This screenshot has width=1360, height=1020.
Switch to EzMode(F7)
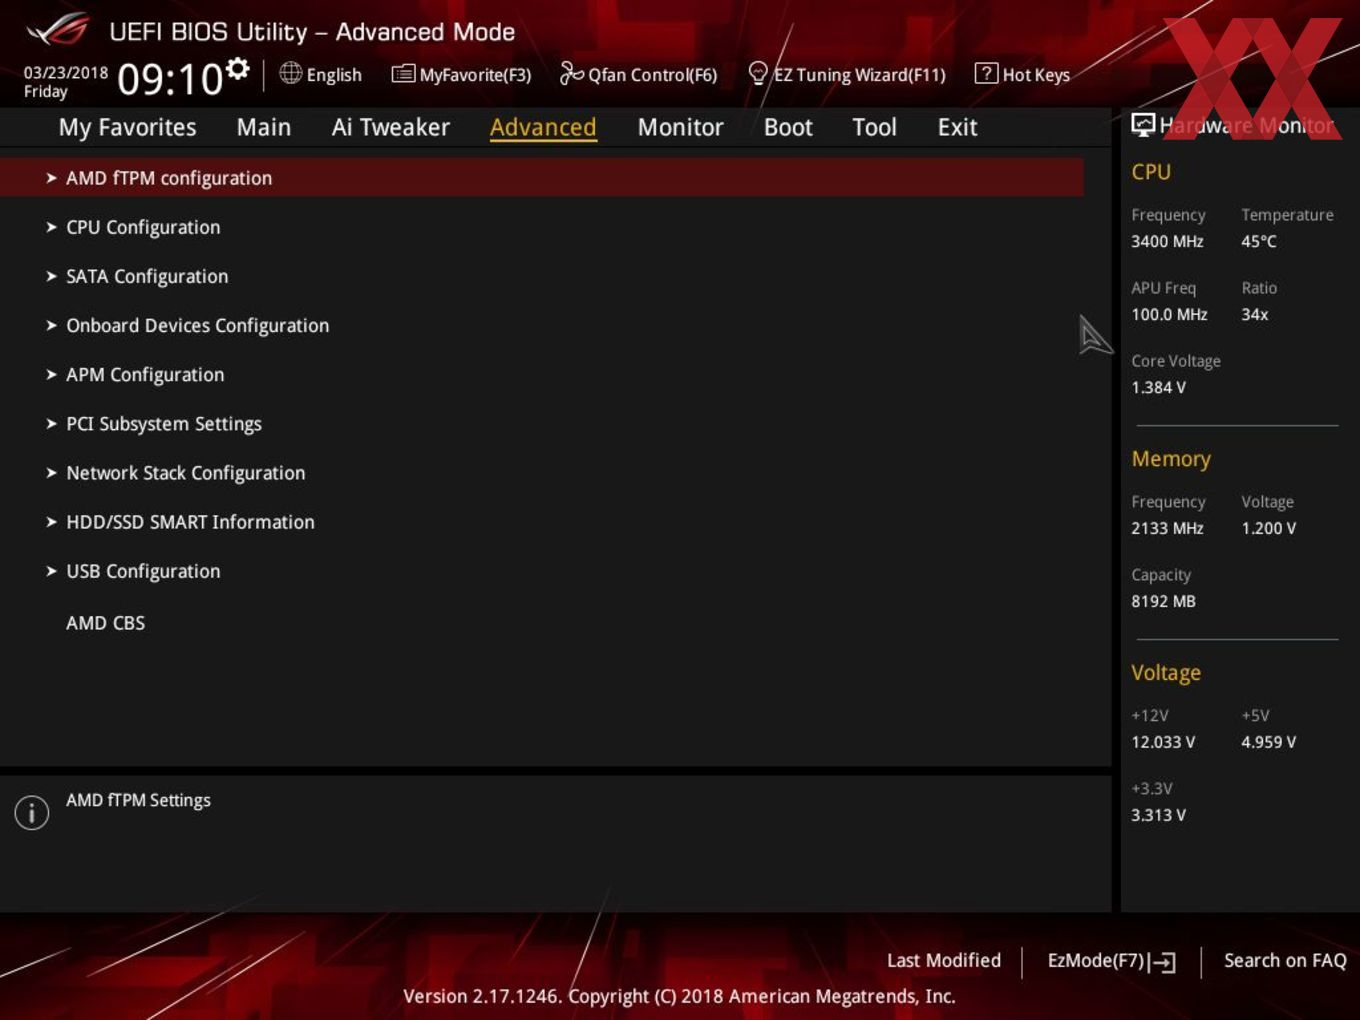[1095, 960]
